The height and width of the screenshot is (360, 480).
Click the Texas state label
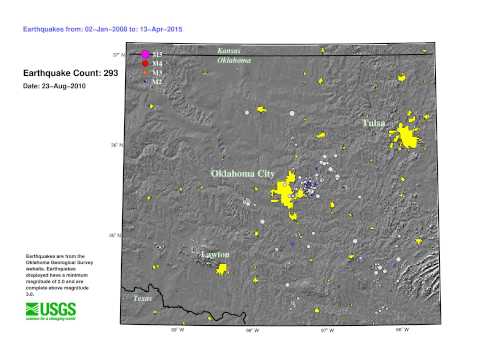coord(143,298)
